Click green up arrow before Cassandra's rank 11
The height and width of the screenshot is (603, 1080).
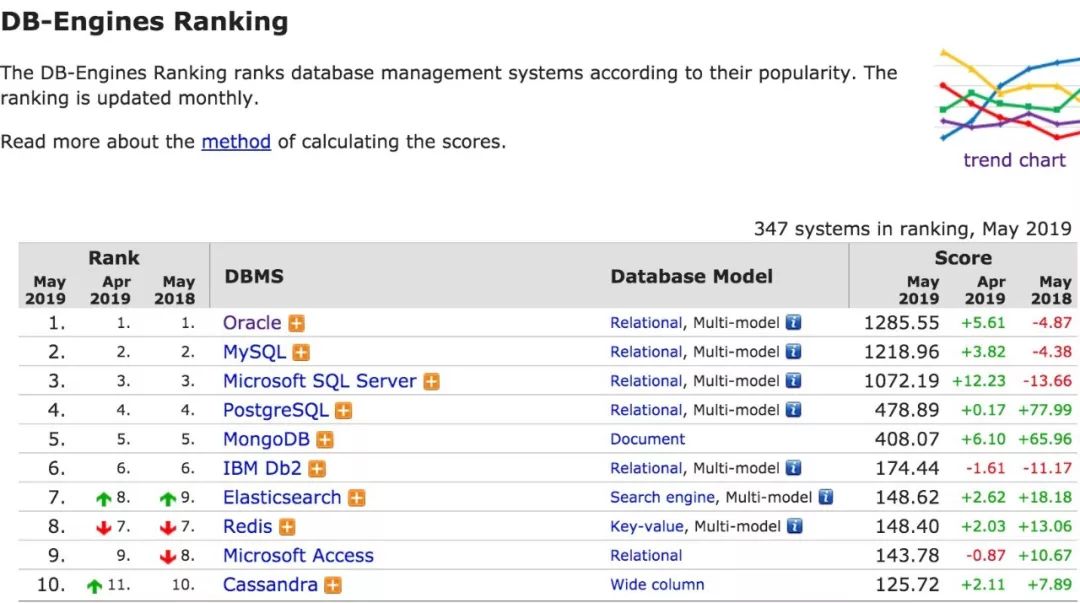(x=94, y=586)
